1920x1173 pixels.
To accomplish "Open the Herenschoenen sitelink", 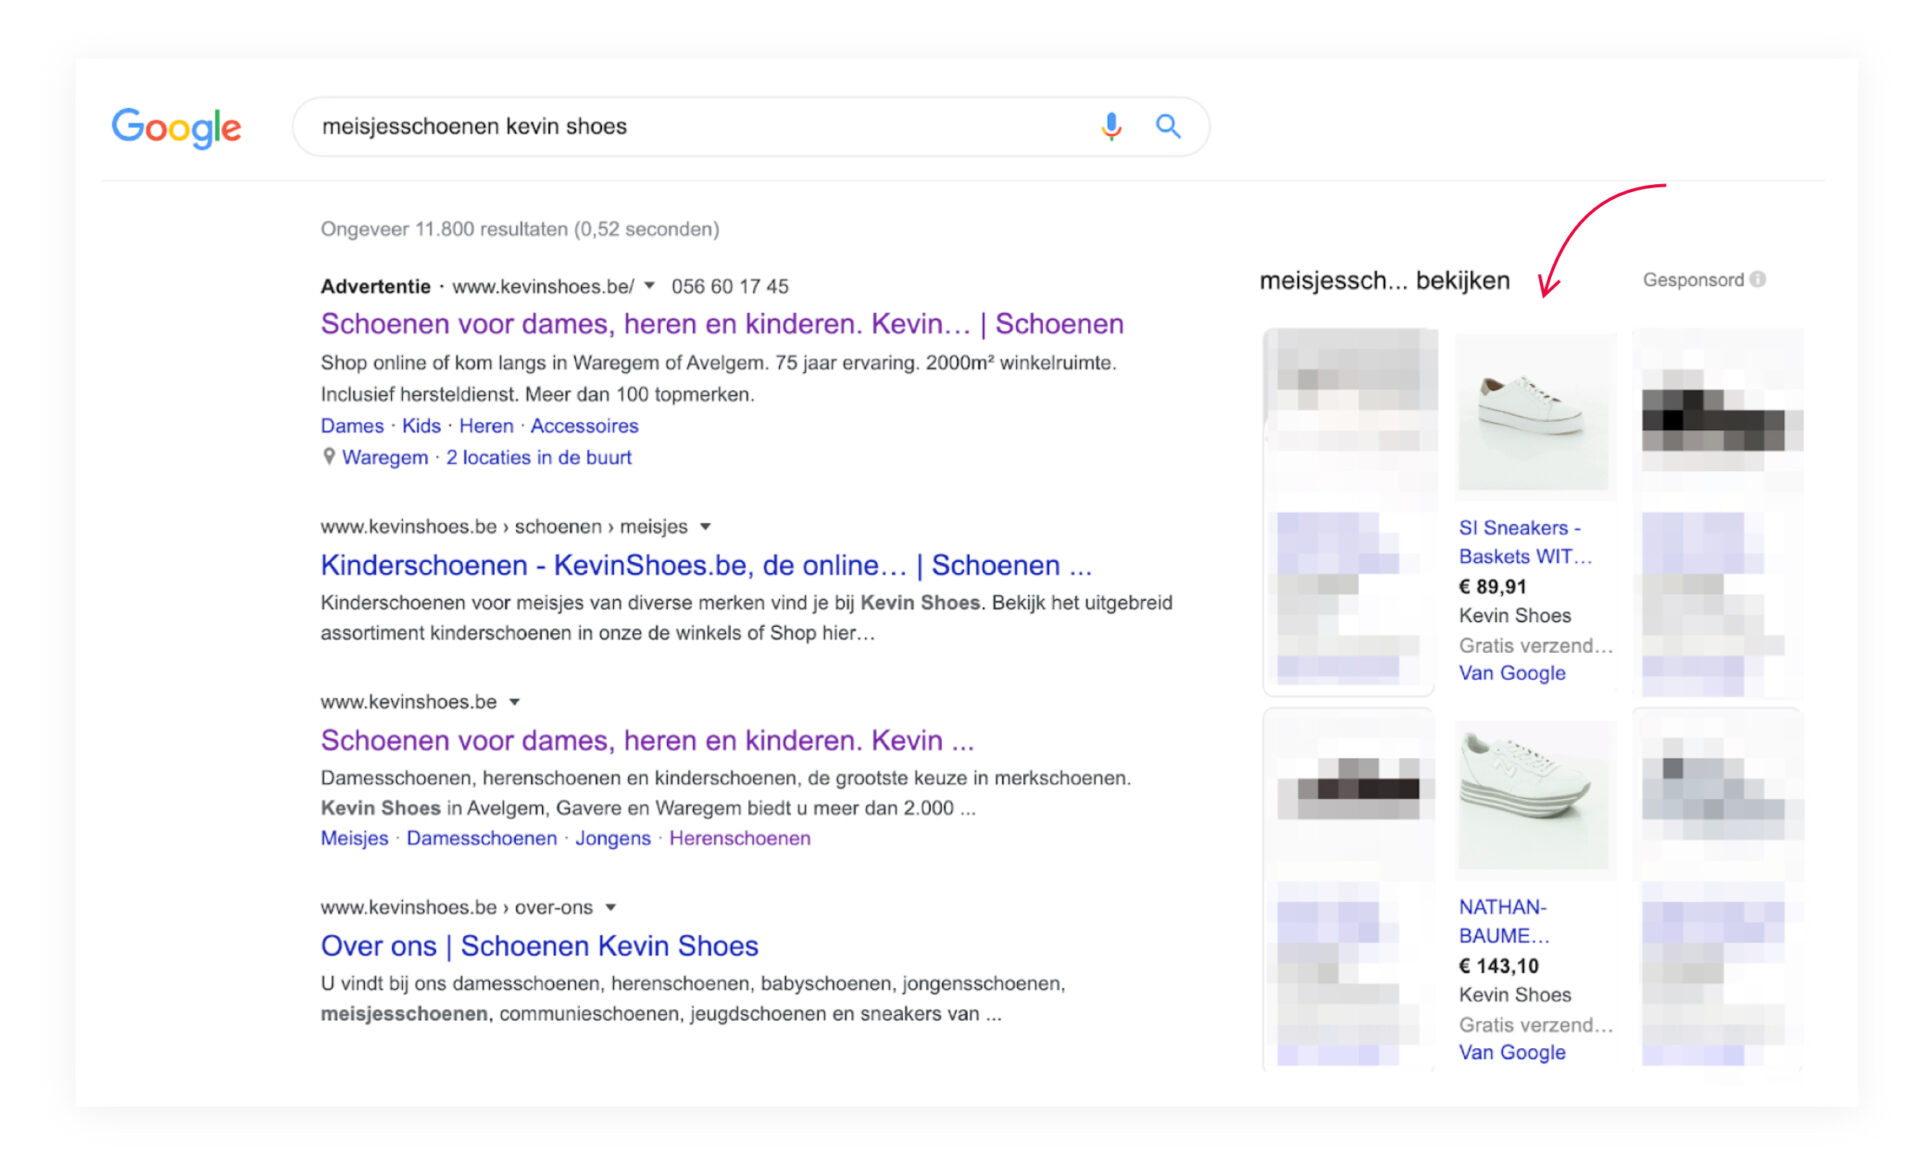I will (x=740, y=838).
